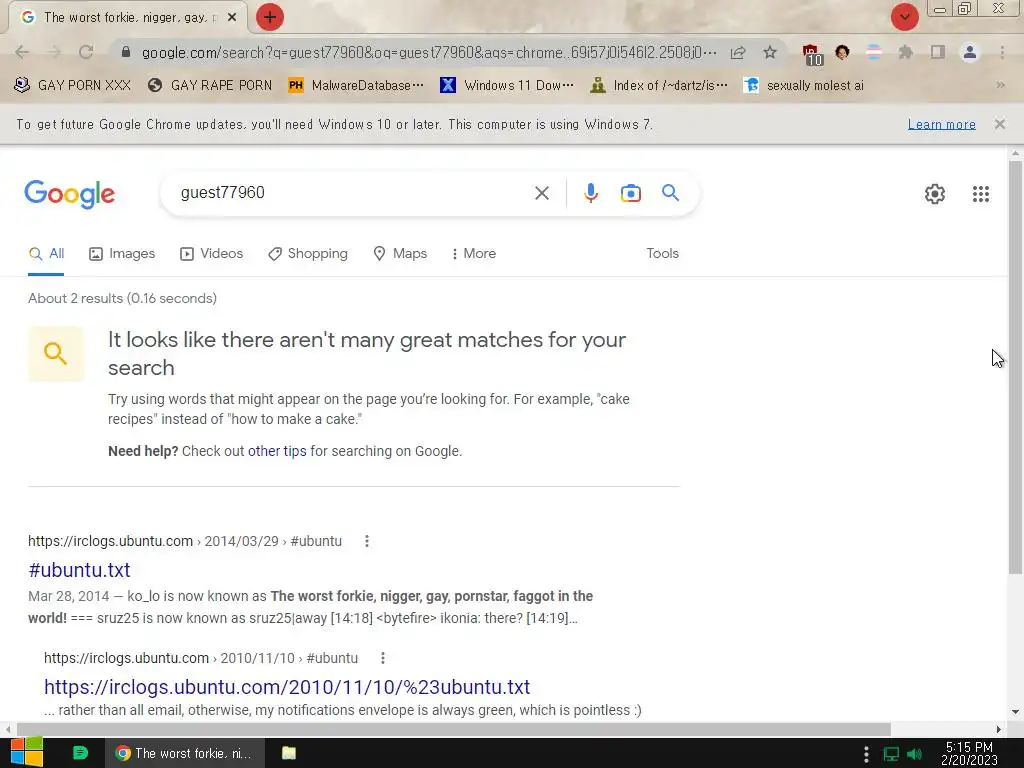The image size is (1024, 768).
Task: Open the green chat app on taskbar
Action: click(x=80, y=753)
